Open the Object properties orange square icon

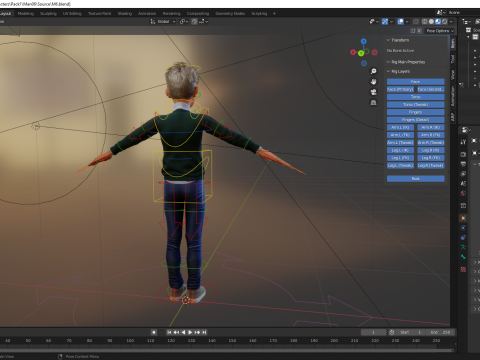pyautogui.click(x=463, y=218)
